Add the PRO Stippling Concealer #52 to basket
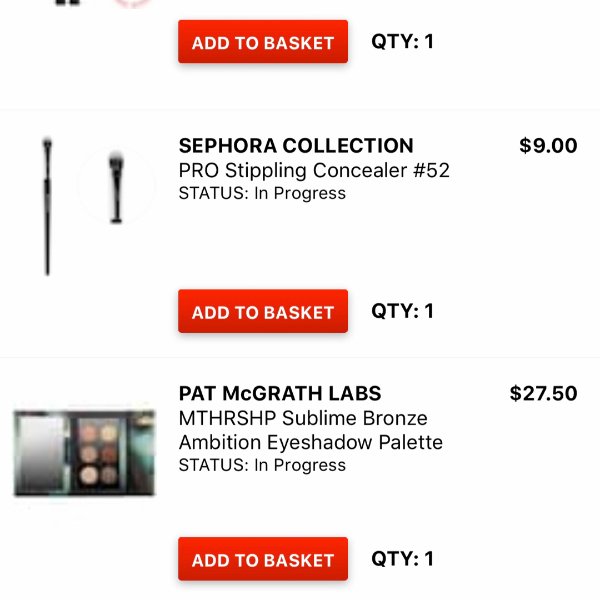The image size is (600, 600). [x=263, y=311]
